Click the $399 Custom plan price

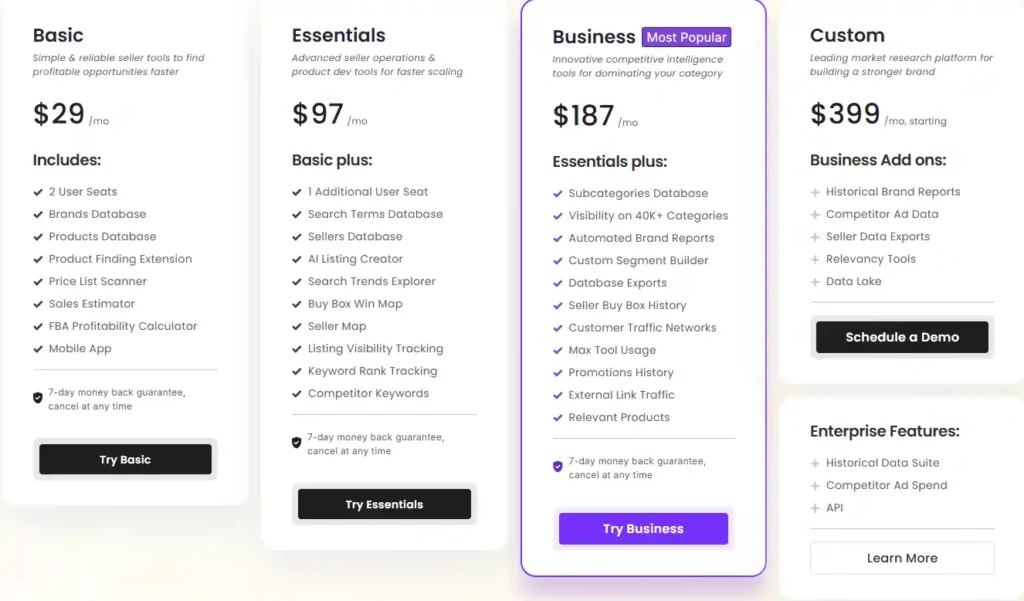[x=844, y=113]
